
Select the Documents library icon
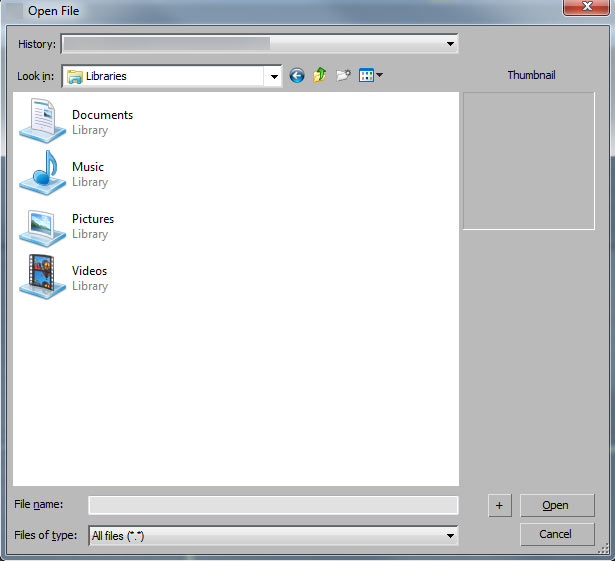pyautogui.click(x=42, y=121)
